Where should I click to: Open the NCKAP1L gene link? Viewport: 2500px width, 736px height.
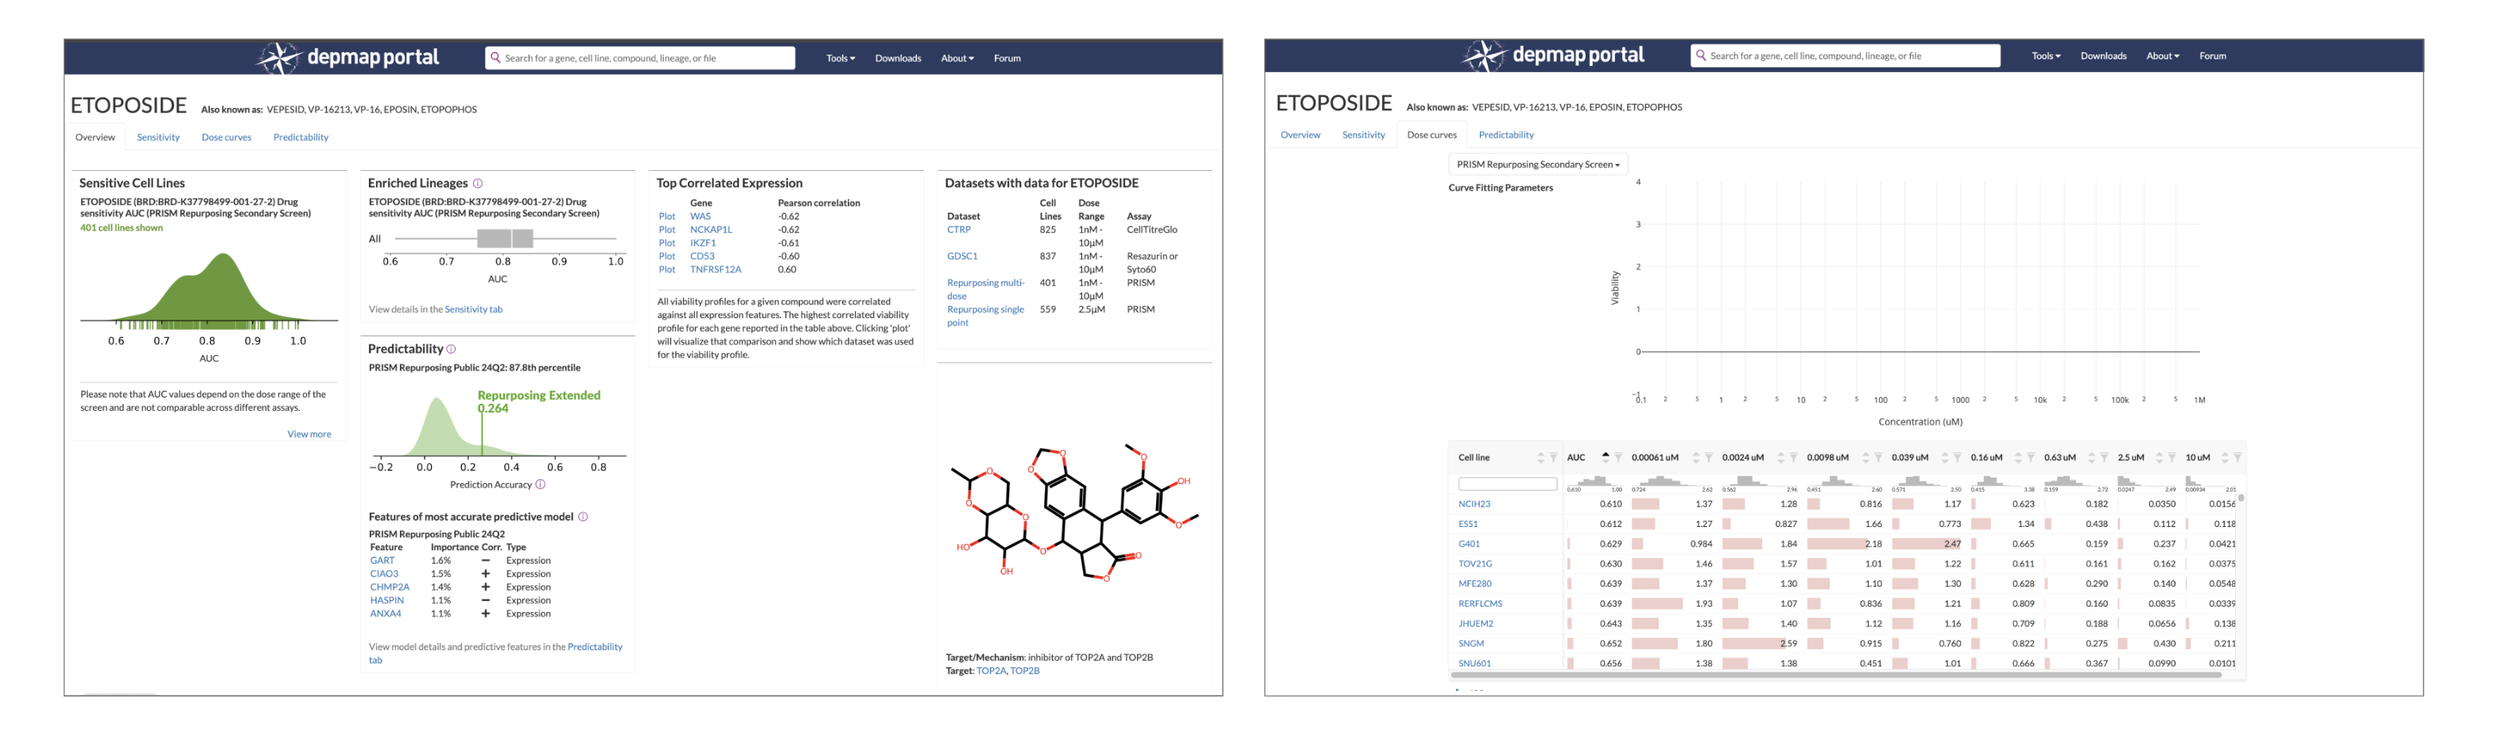[x=711, y=229]
